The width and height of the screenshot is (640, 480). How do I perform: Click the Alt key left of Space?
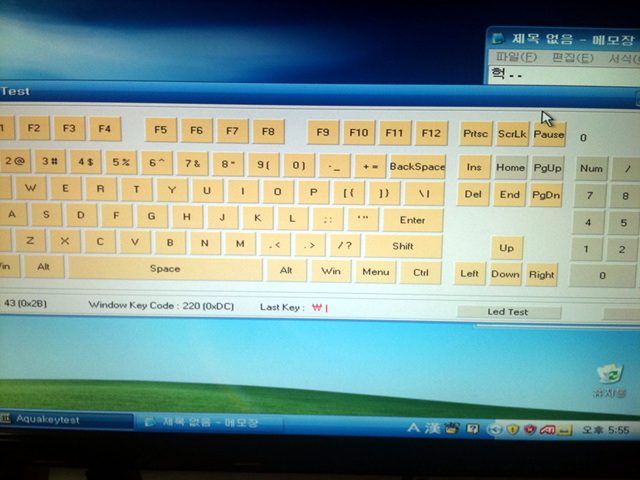pos(44,267)
